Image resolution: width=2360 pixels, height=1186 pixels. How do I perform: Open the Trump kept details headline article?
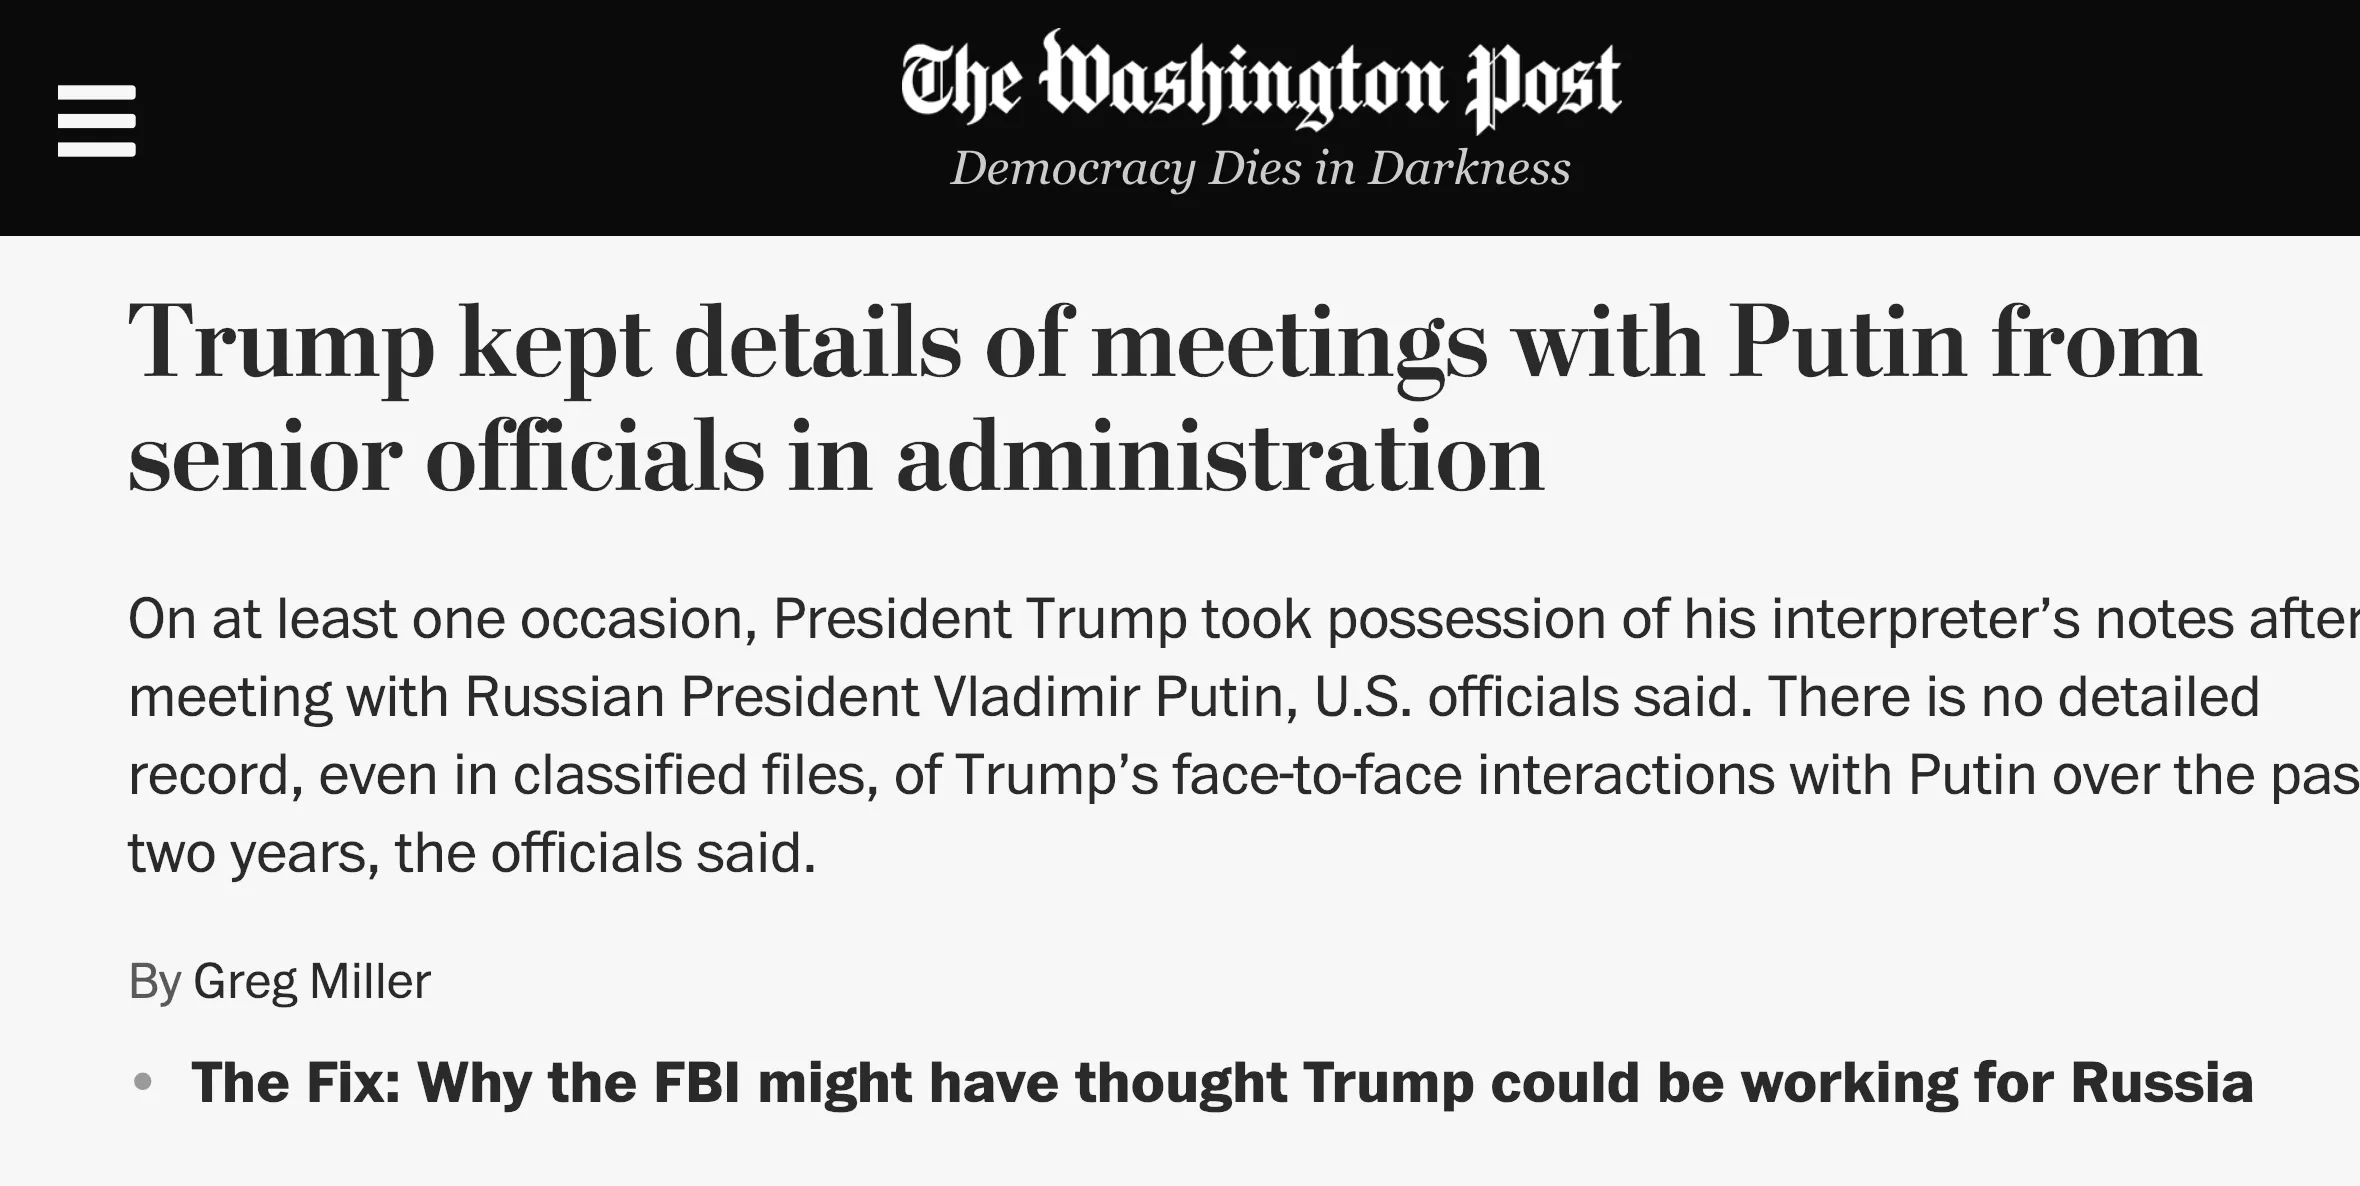(1165, 400)
